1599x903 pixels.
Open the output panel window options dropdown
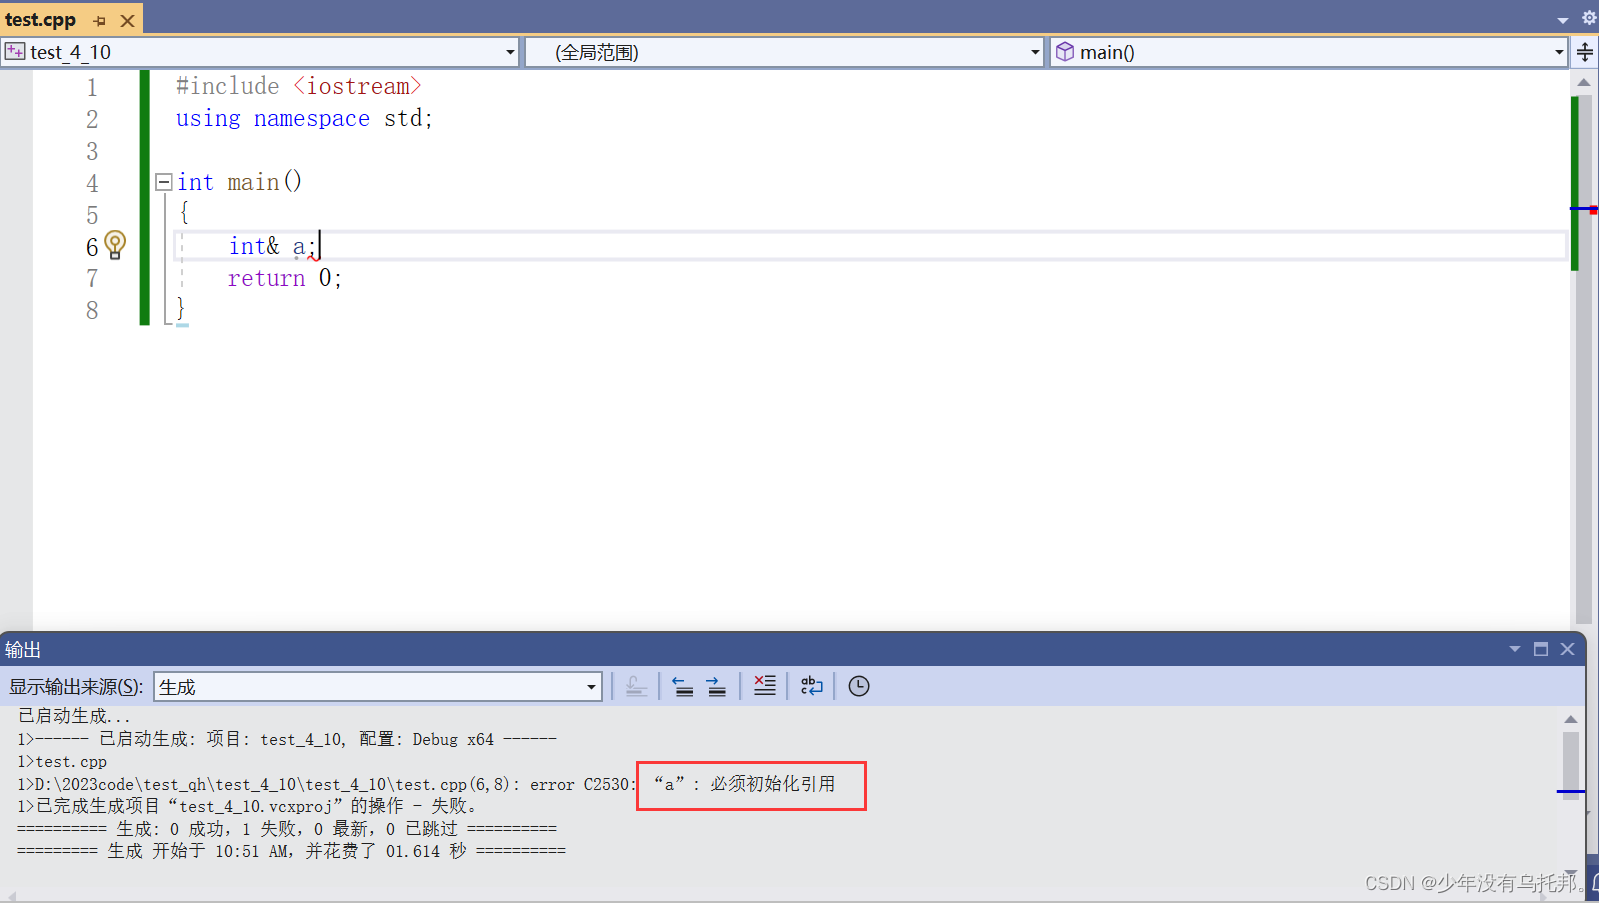click(x=1515, y=649)
